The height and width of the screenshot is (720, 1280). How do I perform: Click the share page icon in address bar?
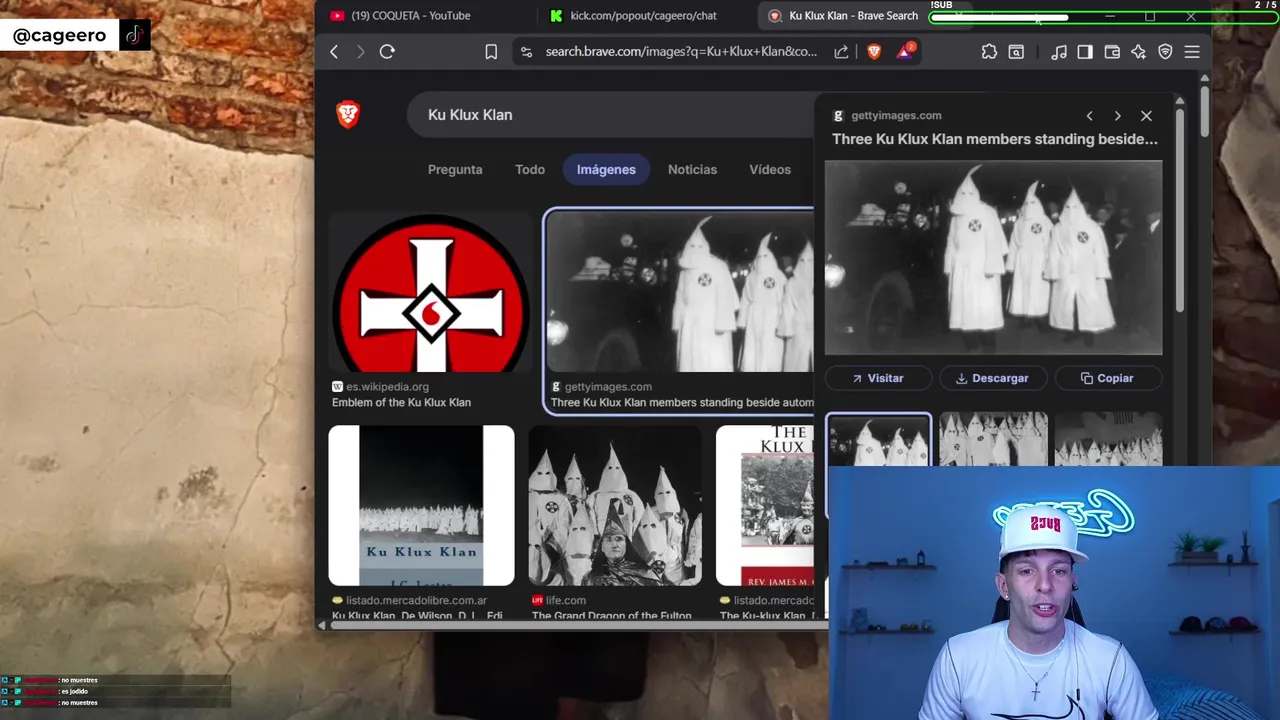click(x=841, y=52)
